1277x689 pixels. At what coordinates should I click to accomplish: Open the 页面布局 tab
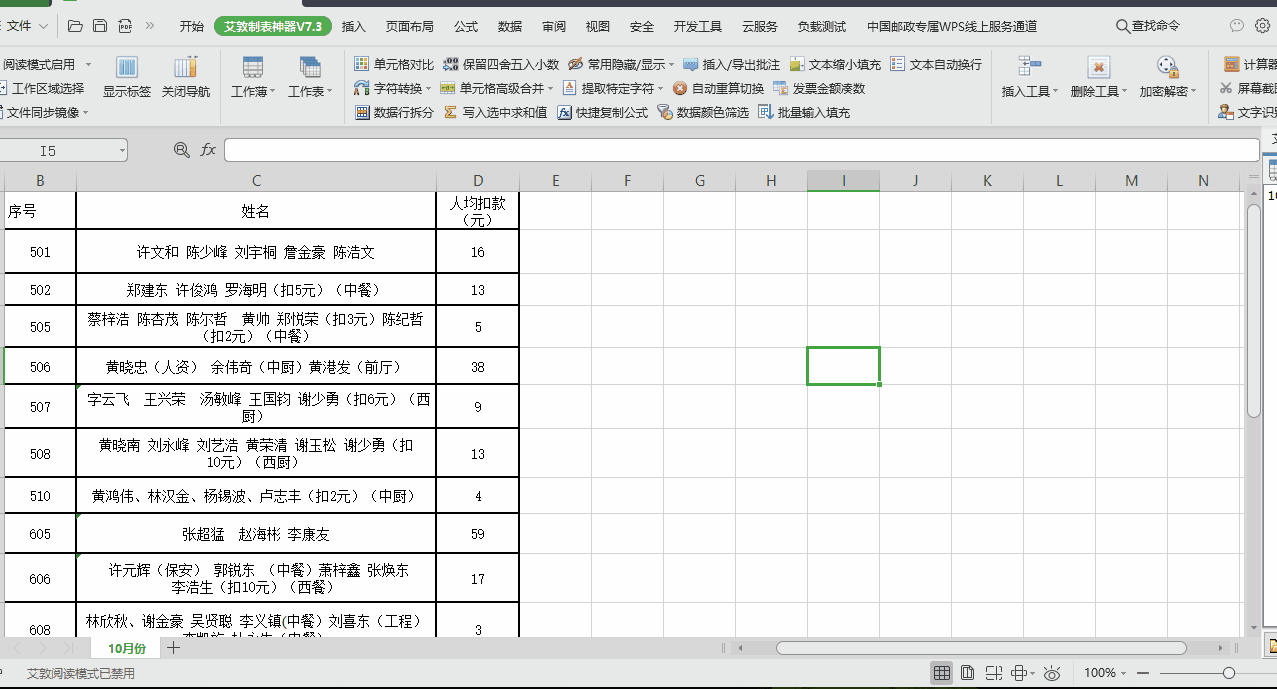click(410, 26)
